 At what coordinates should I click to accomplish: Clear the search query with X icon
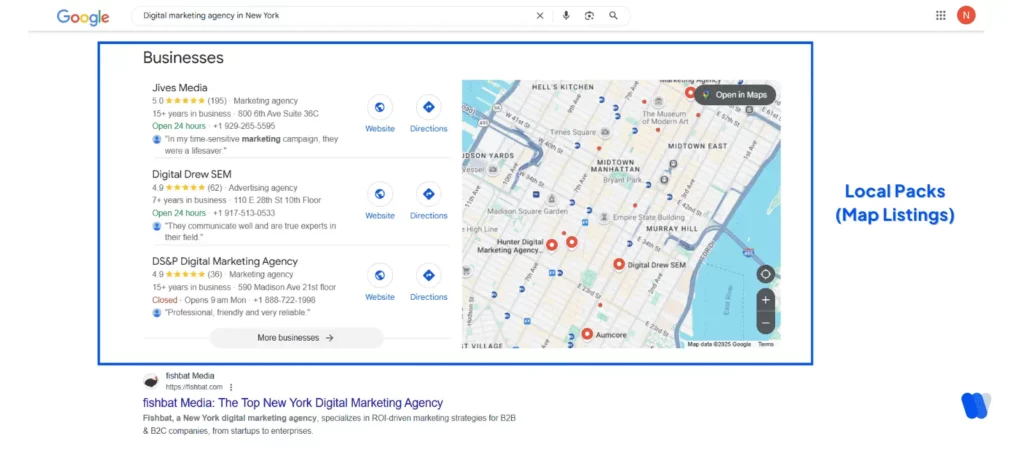539,16
